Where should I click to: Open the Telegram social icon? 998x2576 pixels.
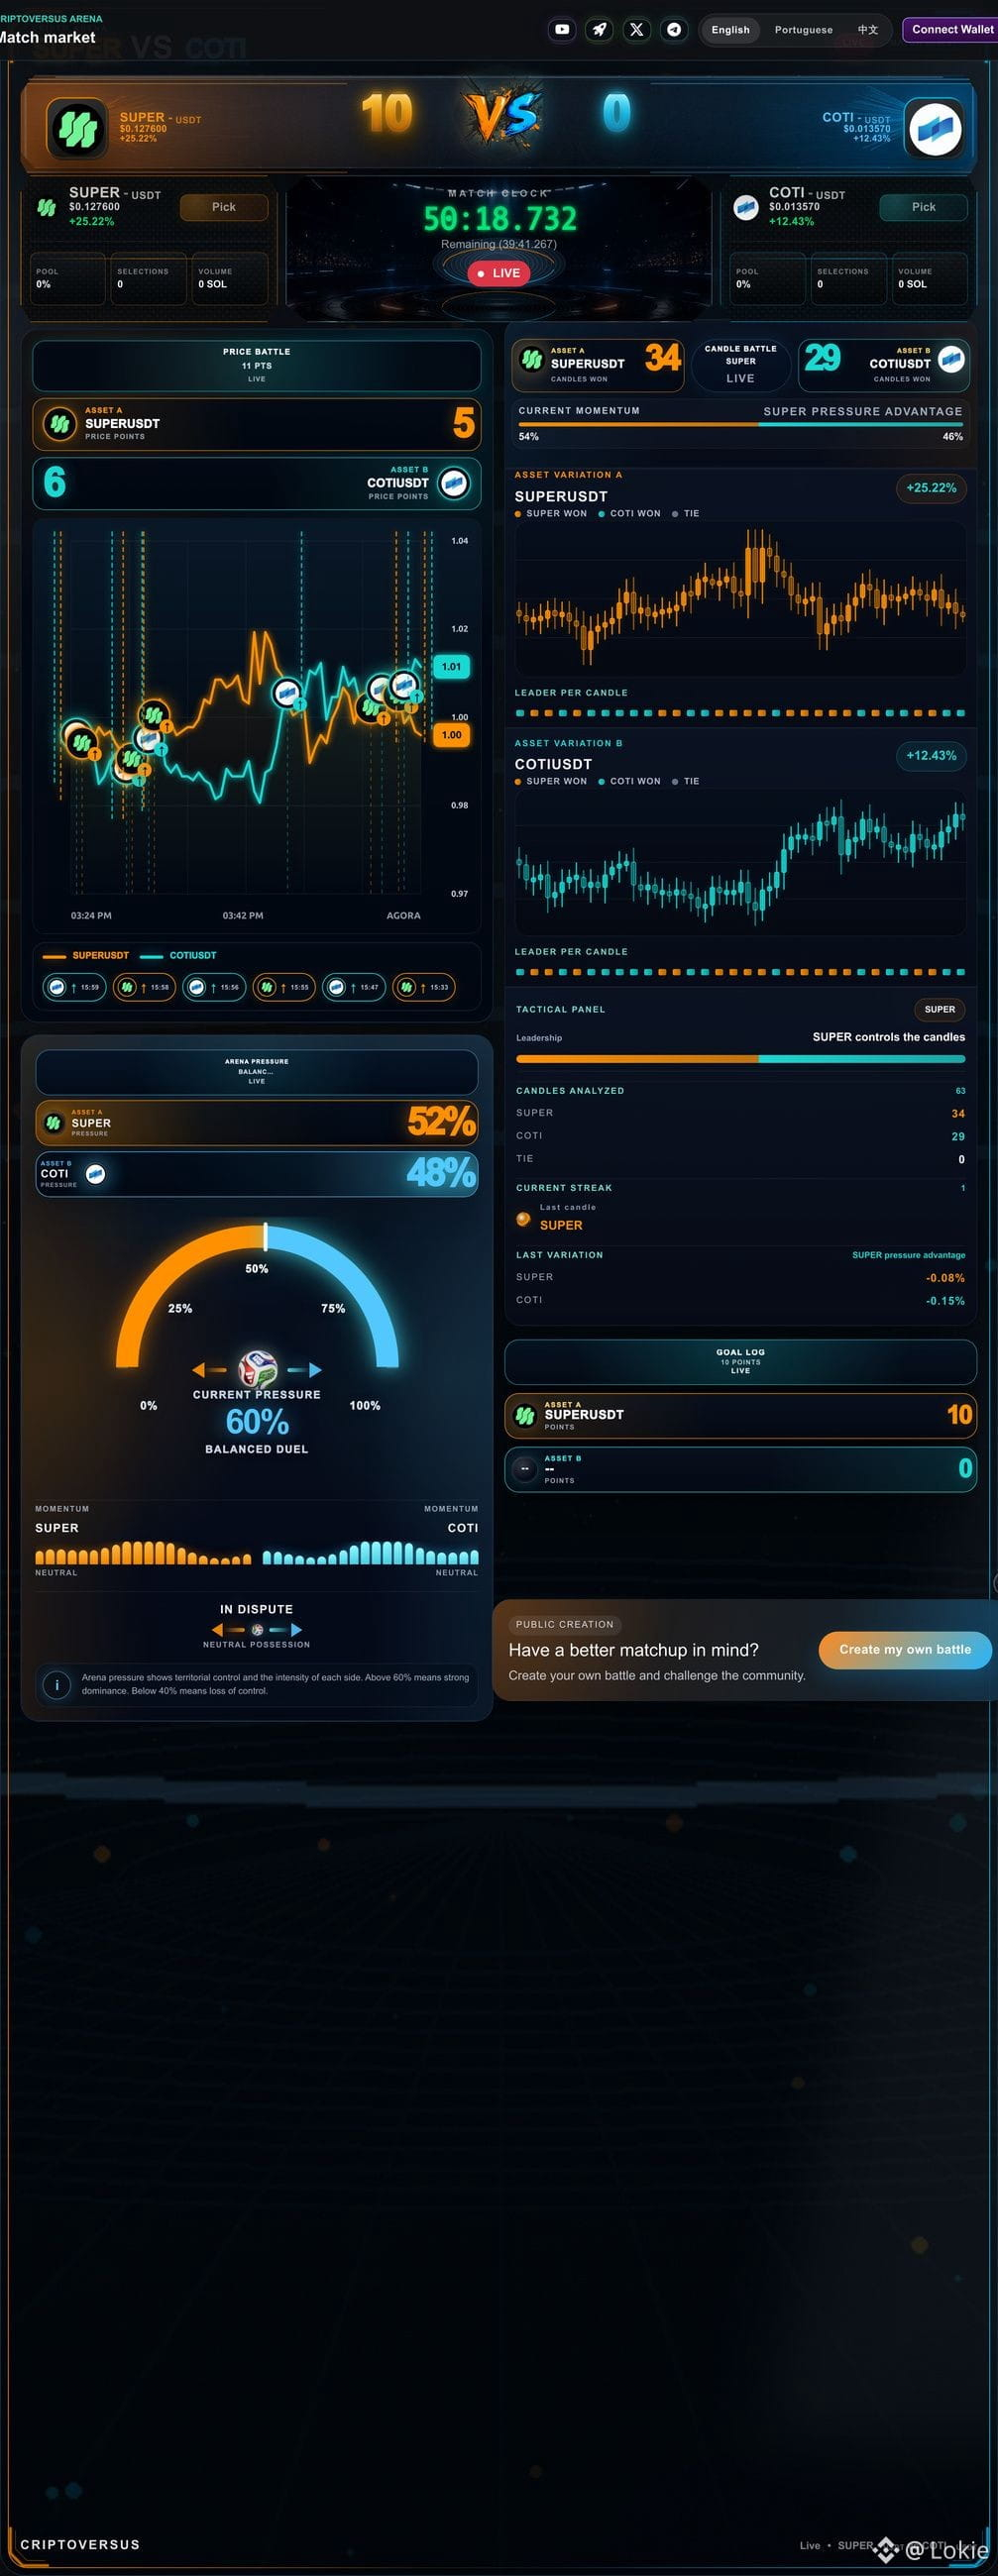tap(674, 29)
